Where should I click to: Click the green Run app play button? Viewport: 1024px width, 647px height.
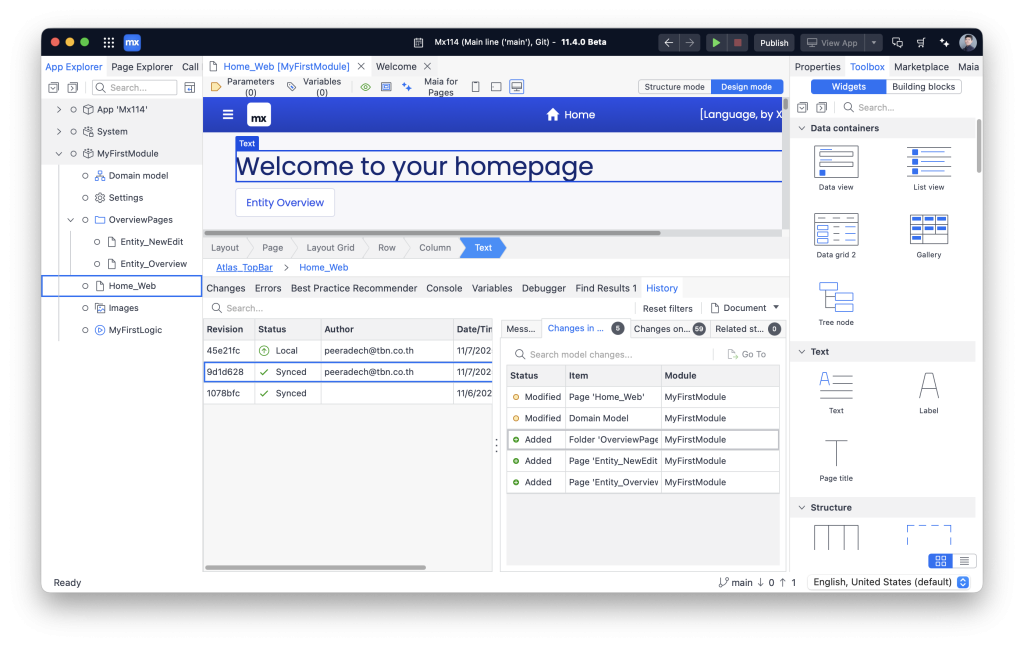pyautogui.click(x=716, y=43)
